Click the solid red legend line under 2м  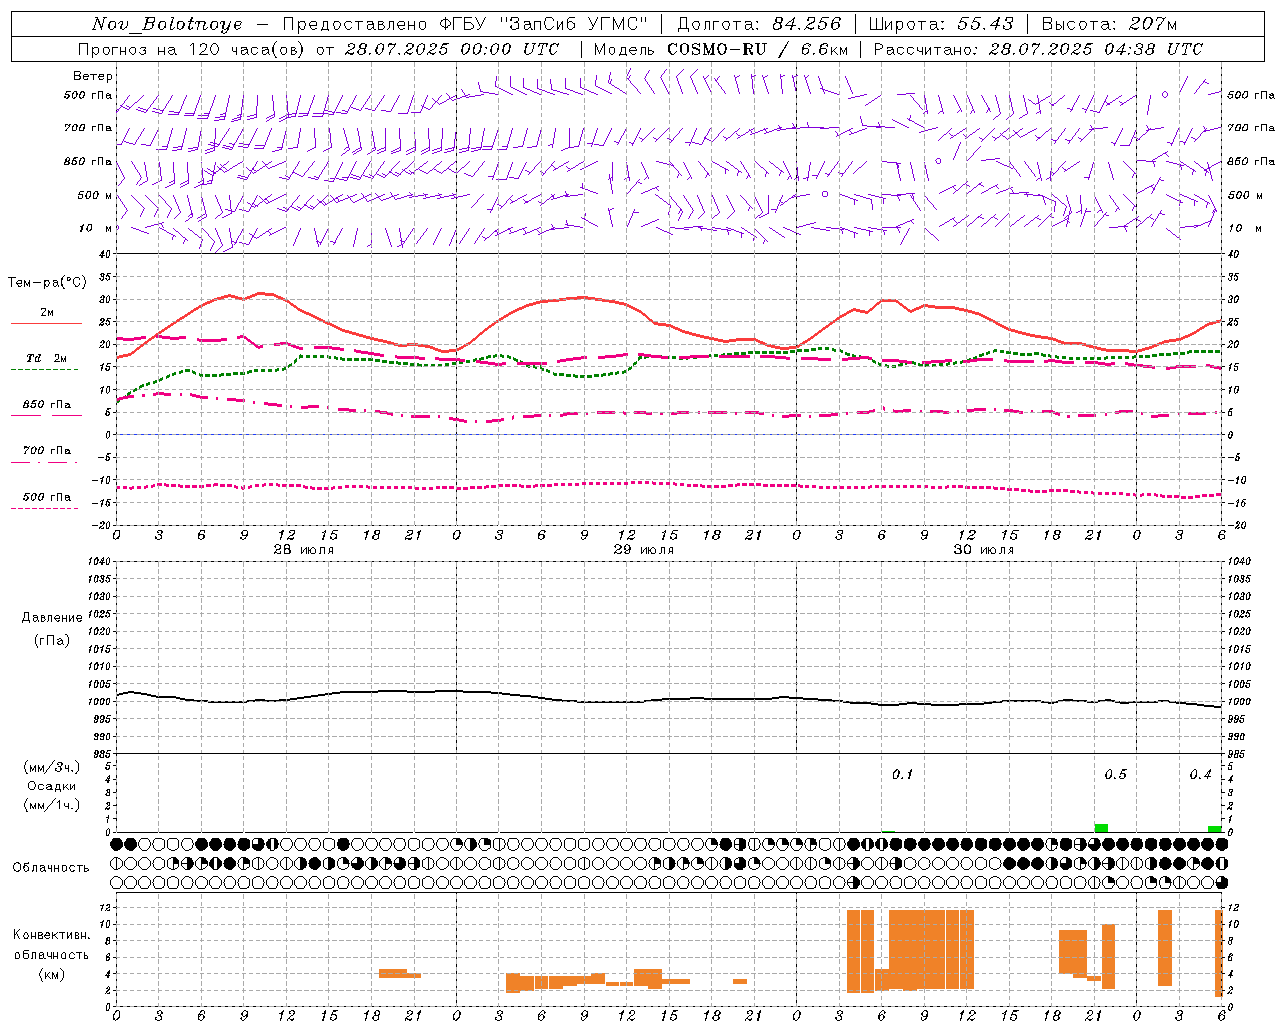tap(46, 324)
